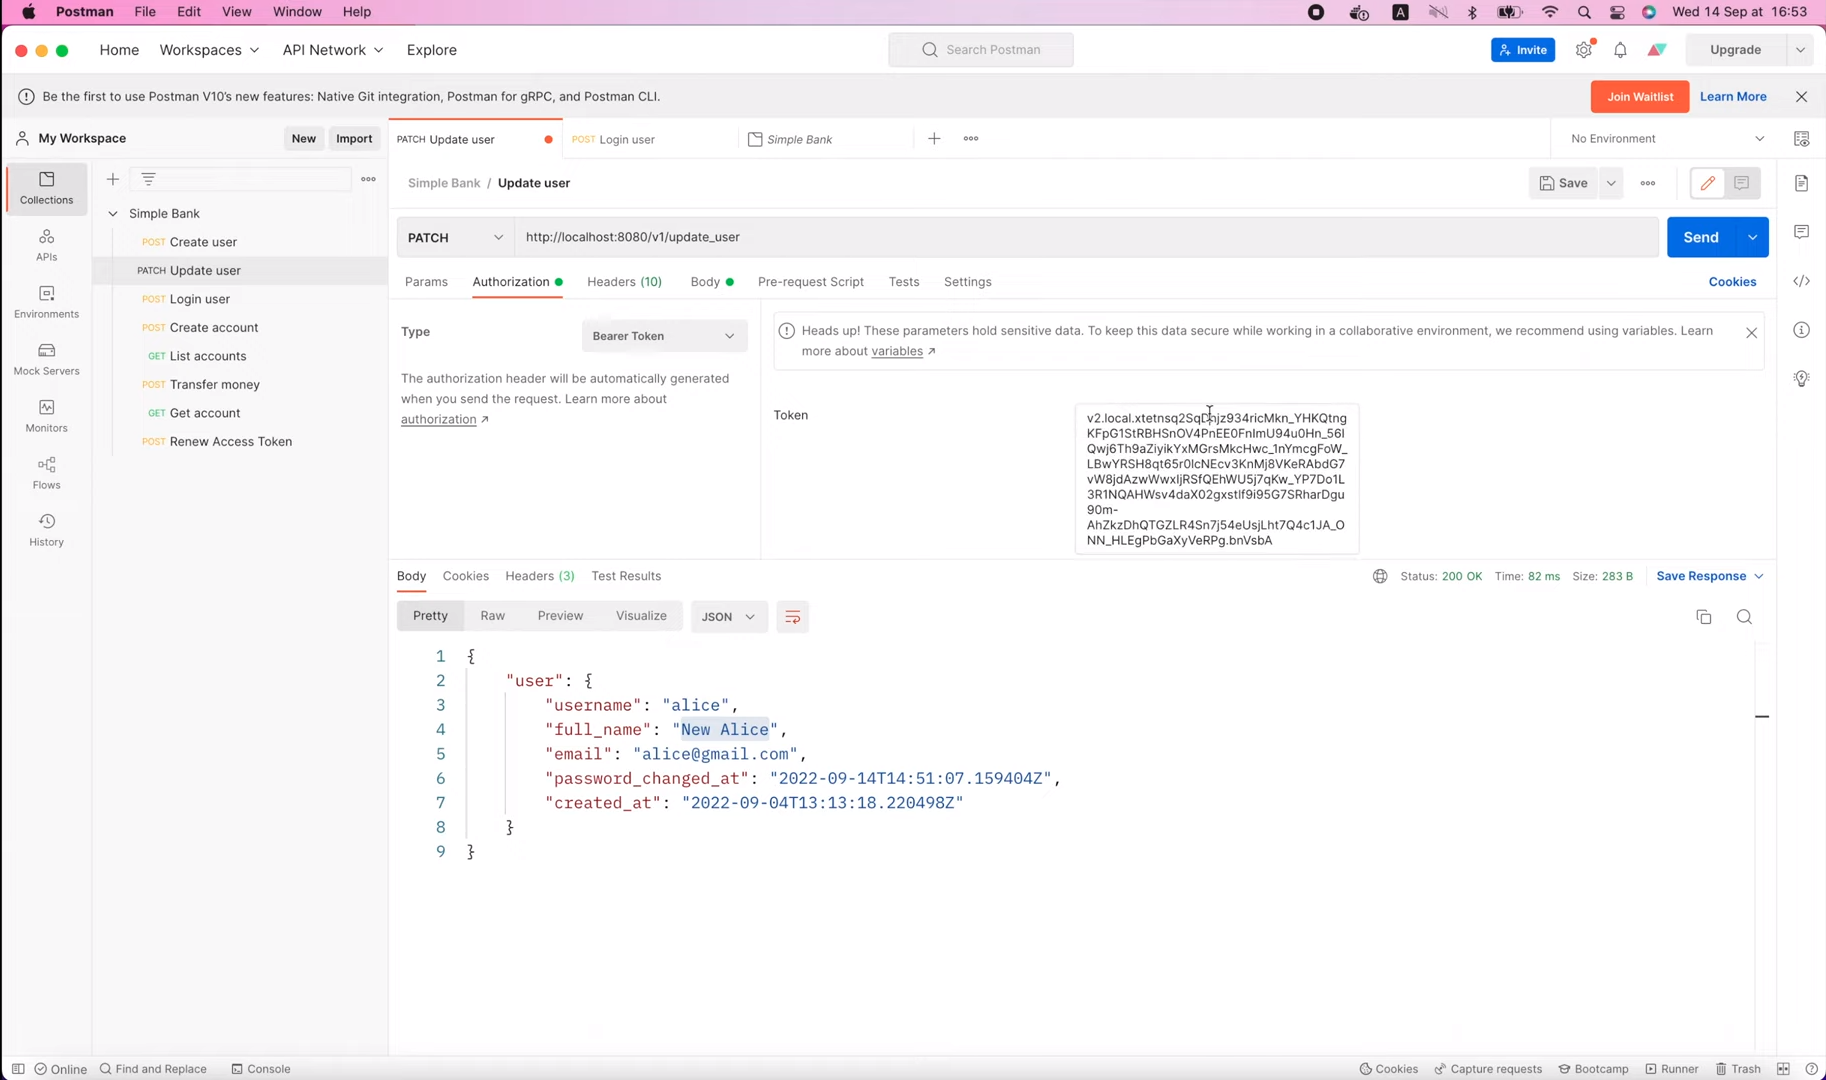The width and height of the screenshot is (1826, 1080).
Task: Open the Workspaces dropdown
Action: (x=209, y=50)
